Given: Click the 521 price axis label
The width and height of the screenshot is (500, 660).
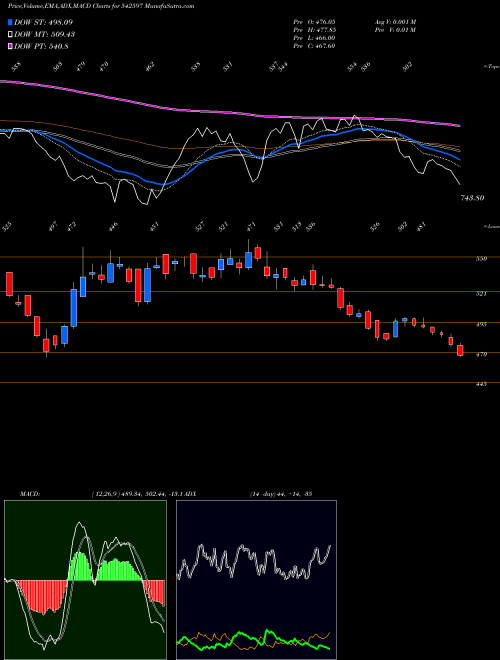Looking at the screenshot, I should 481,293.
